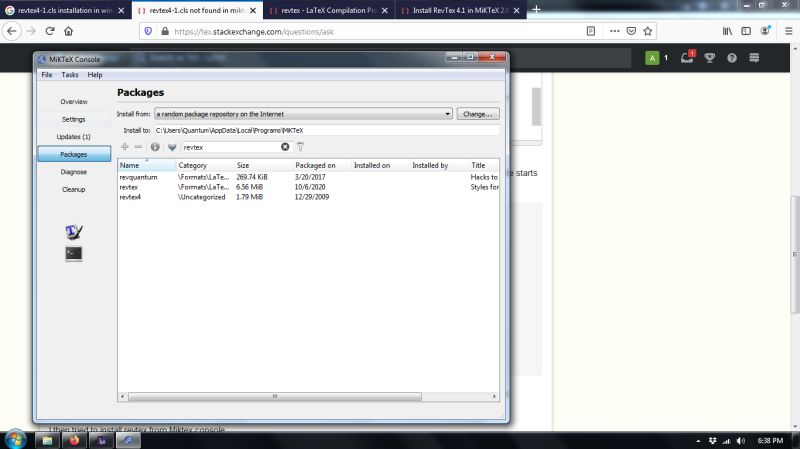Toggle reader view in address bar
Viewport: 800px width, 449px height.
pos(591,31)
